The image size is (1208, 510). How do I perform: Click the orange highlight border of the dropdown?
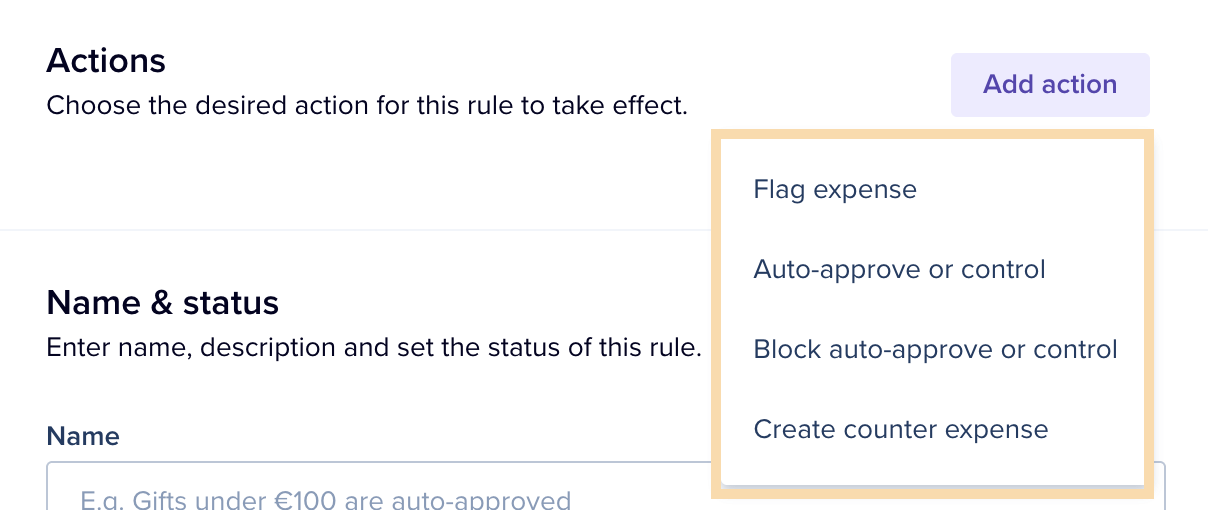(716, 310)
